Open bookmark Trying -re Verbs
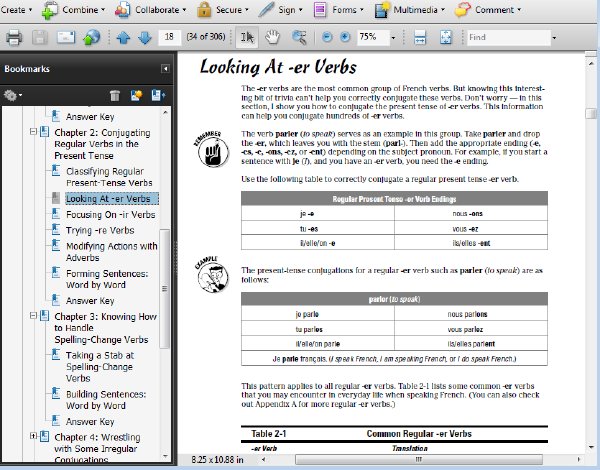Screen dimensions: 600x470 pyautogui.click(x=100, y=230)
